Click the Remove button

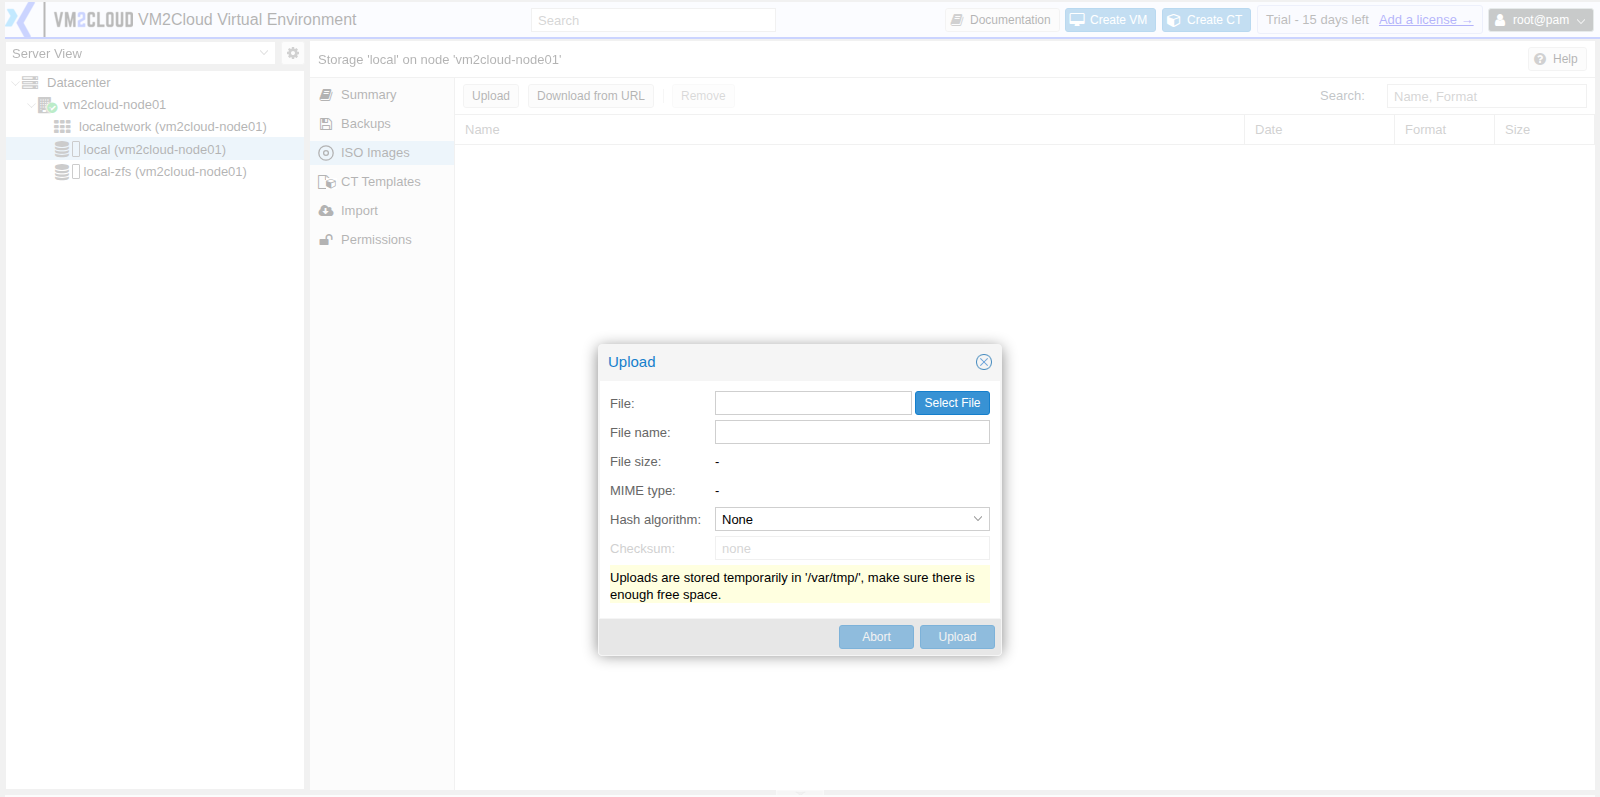tap(703, 96)
